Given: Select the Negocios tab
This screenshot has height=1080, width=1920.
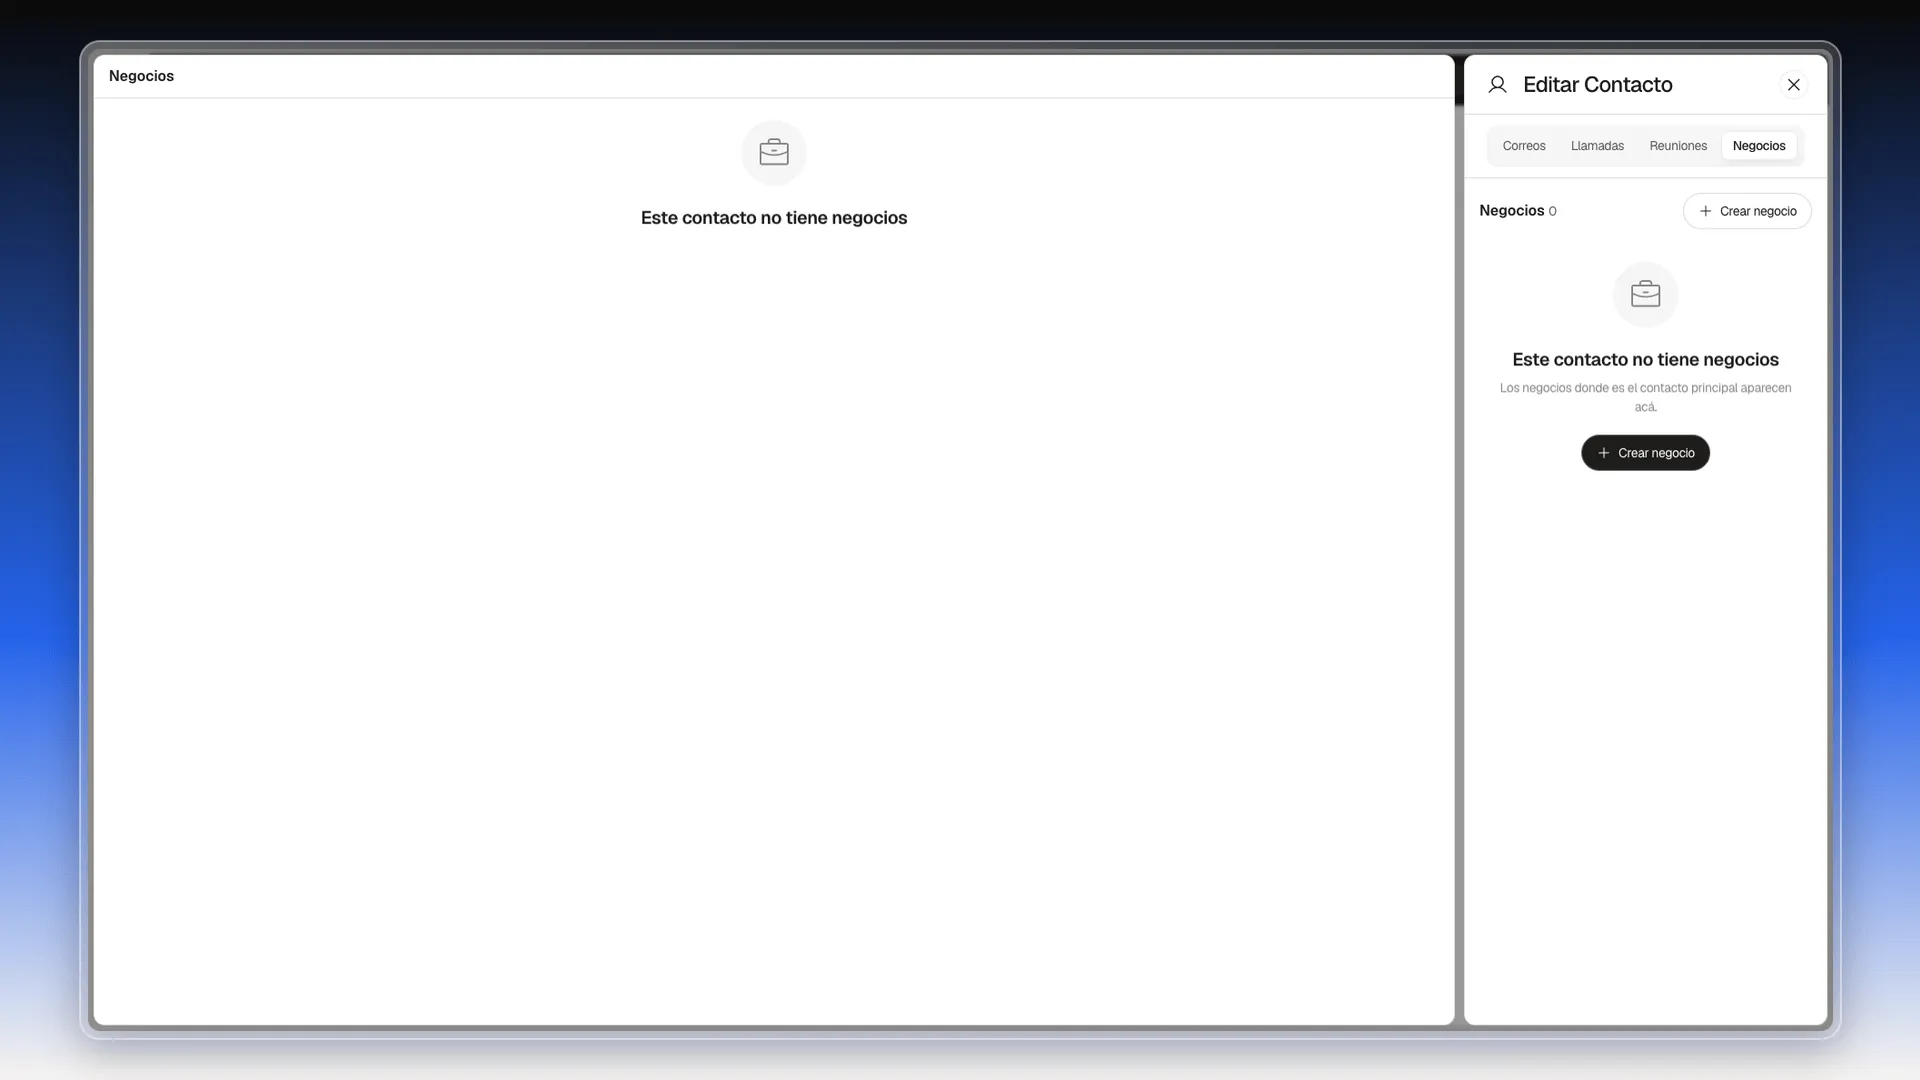Looking at the screenshot, I should 1758,146.
